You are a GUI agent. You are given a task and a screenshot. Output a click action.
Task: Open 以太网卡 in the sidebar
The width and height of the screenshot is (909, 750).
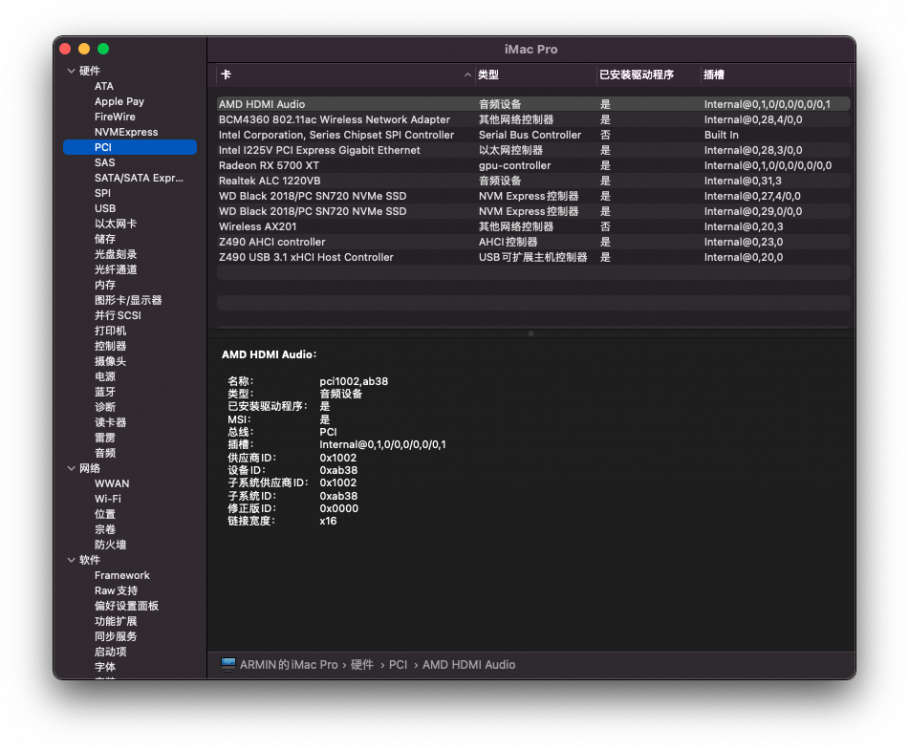(x=115, y=224)
